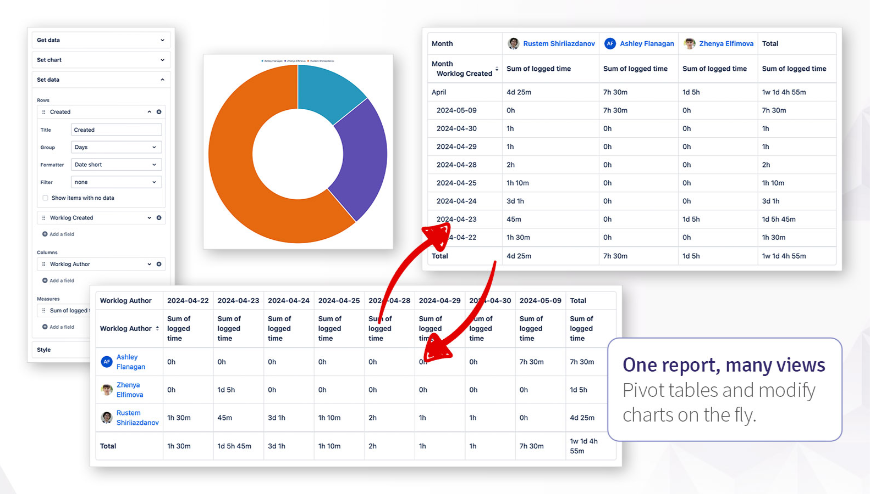Collapse the Set data section
The image size is (870, 494).
pyautogui.click(x=100, y=79)
